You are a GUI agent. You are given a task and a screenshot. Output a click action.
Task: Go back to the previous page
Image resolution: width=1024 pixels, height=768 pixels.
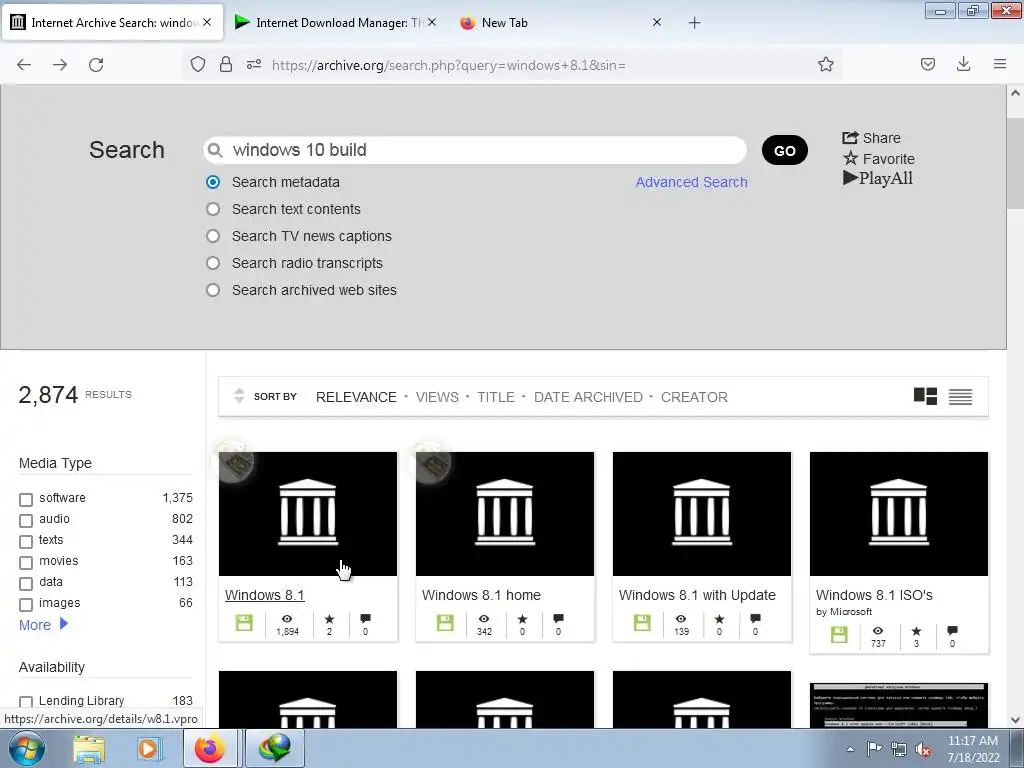point(24,65)
